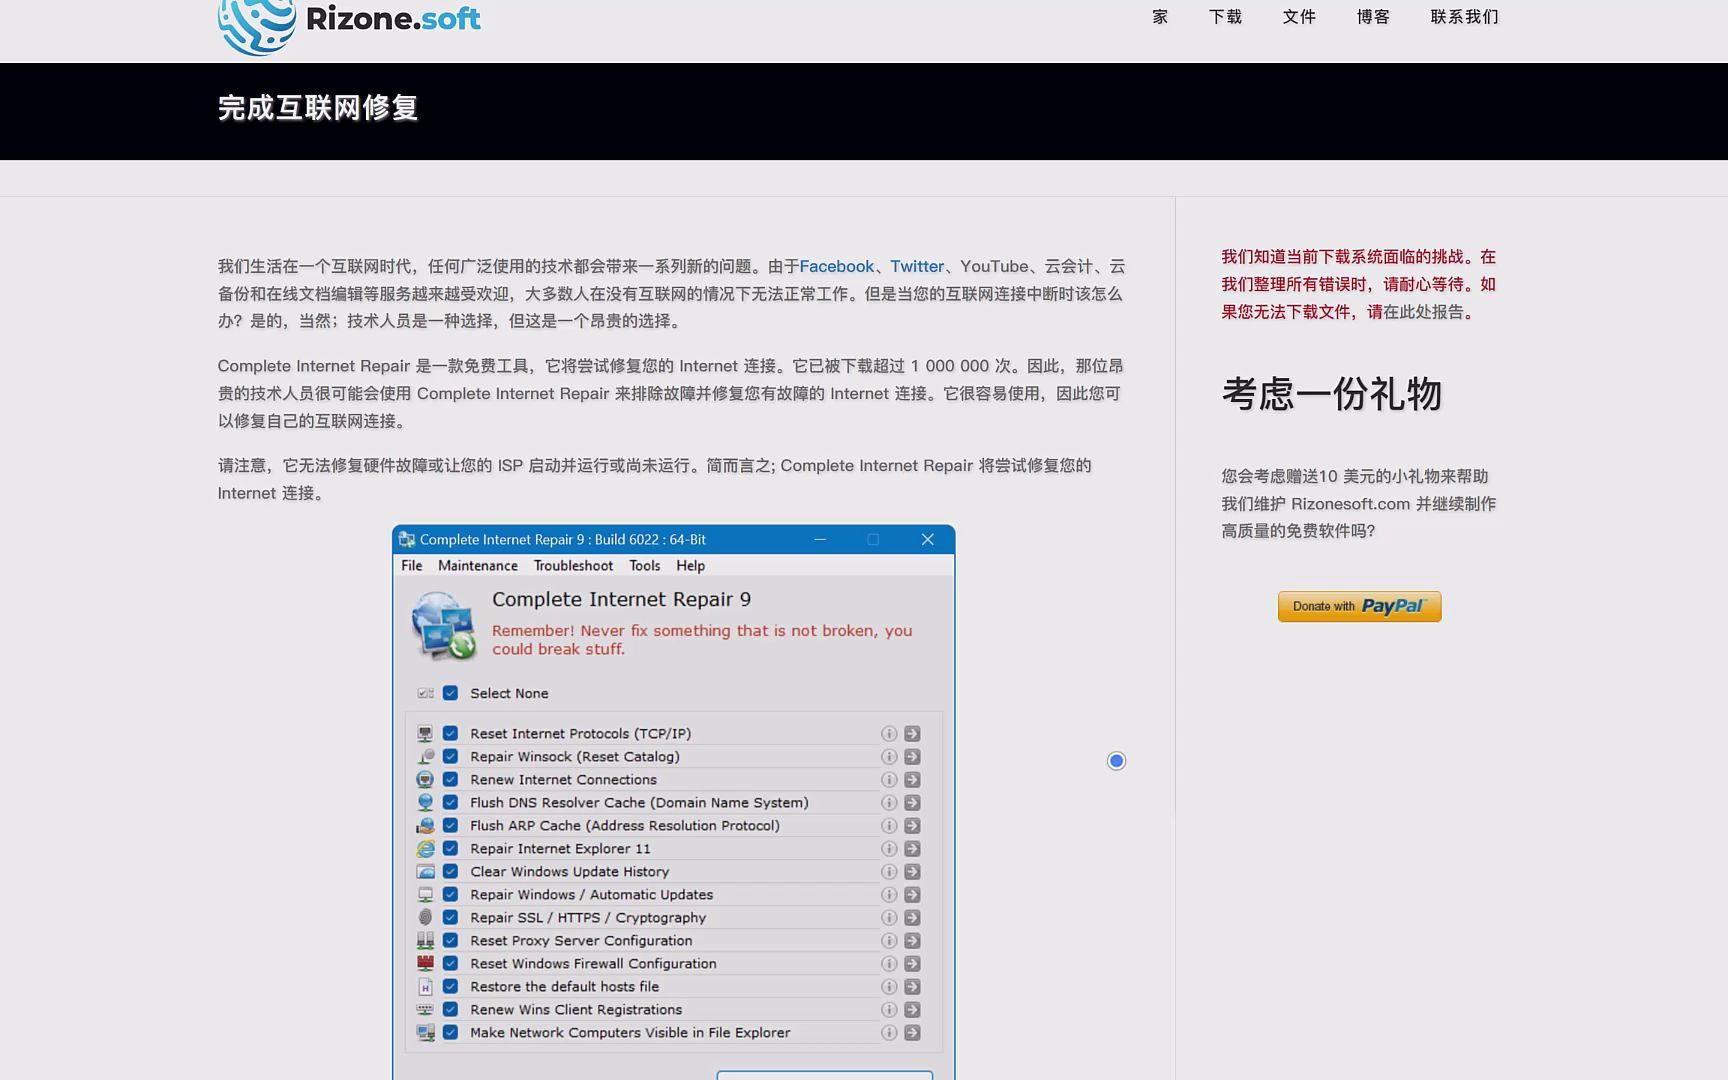Open 文件 in site navigation
The height and width of the screenshot is (1080, 1728).
coord(1299,17)
